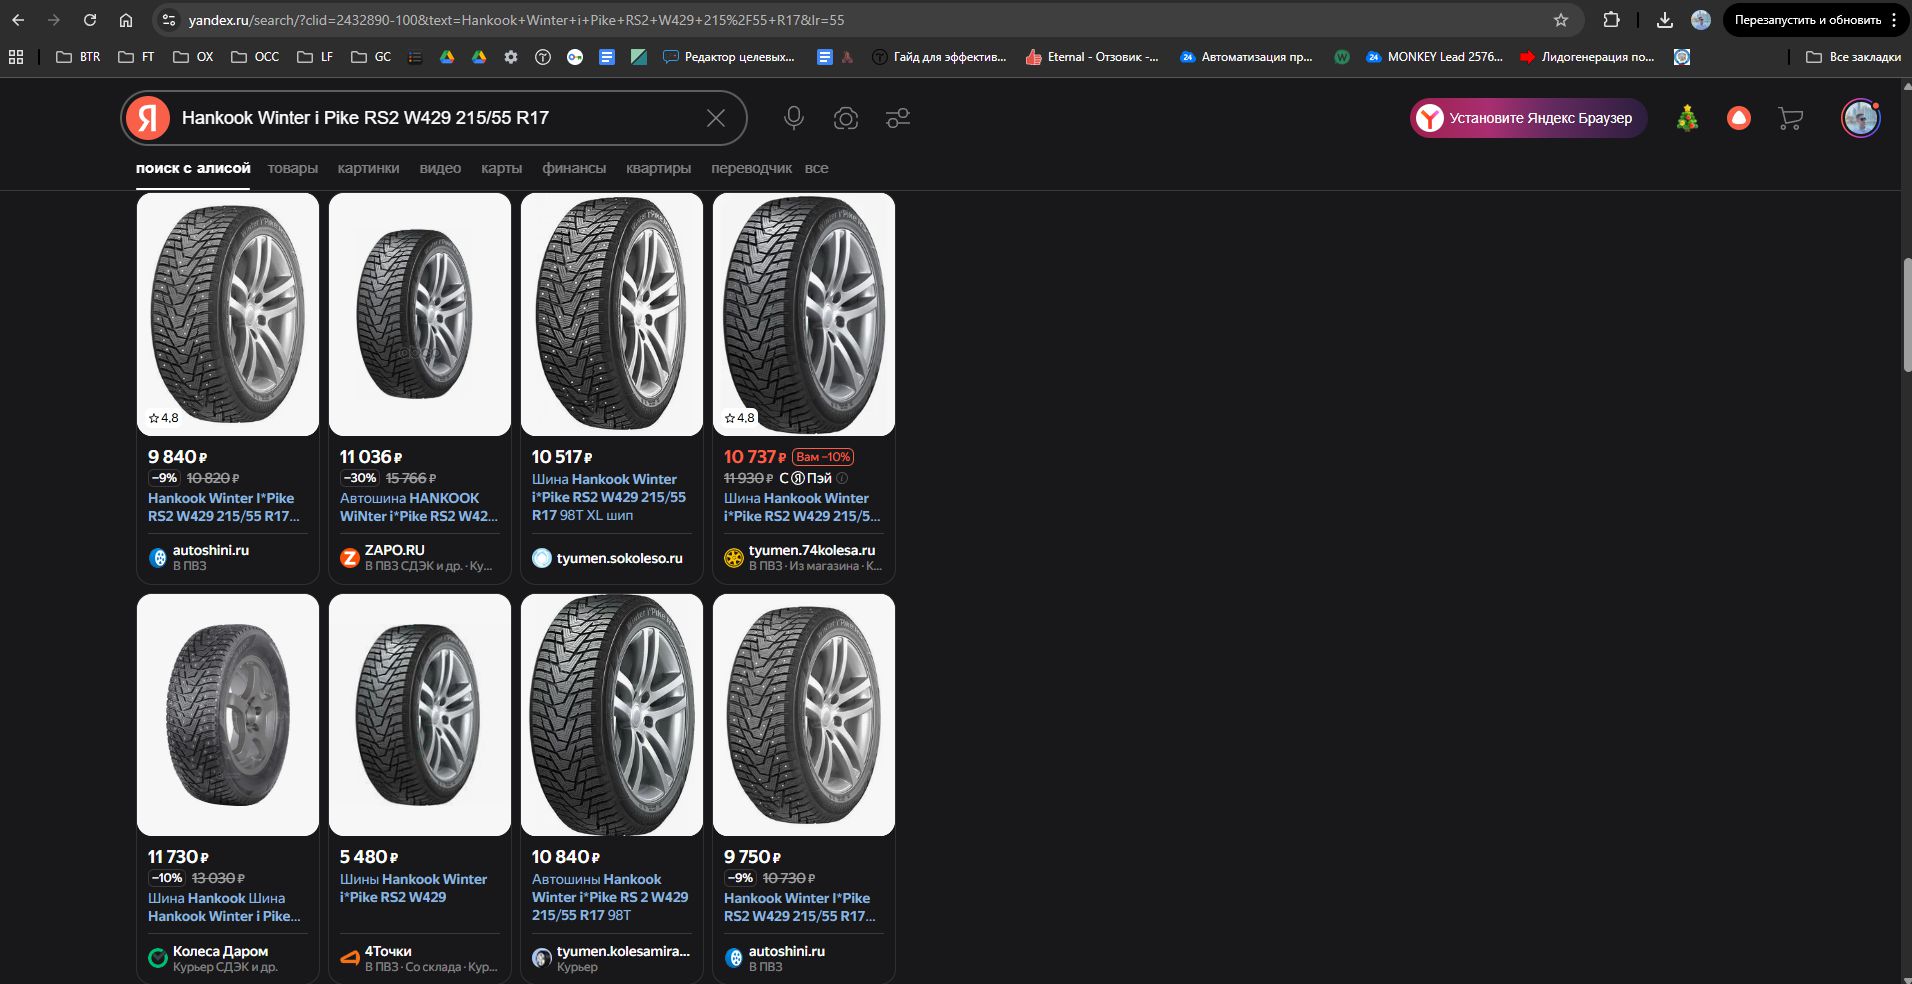The width and height of the screenshot is (1912, 984).
Task: Open search settings filter icon
Action: (x=898, y=118)
